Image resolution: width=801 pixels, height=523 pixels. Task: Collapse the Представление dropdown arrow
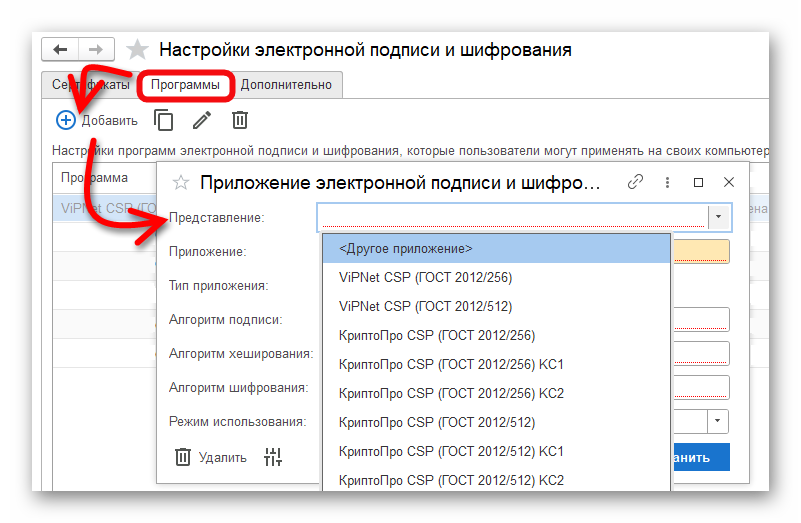pyautogui.click(x=719, y=217)
